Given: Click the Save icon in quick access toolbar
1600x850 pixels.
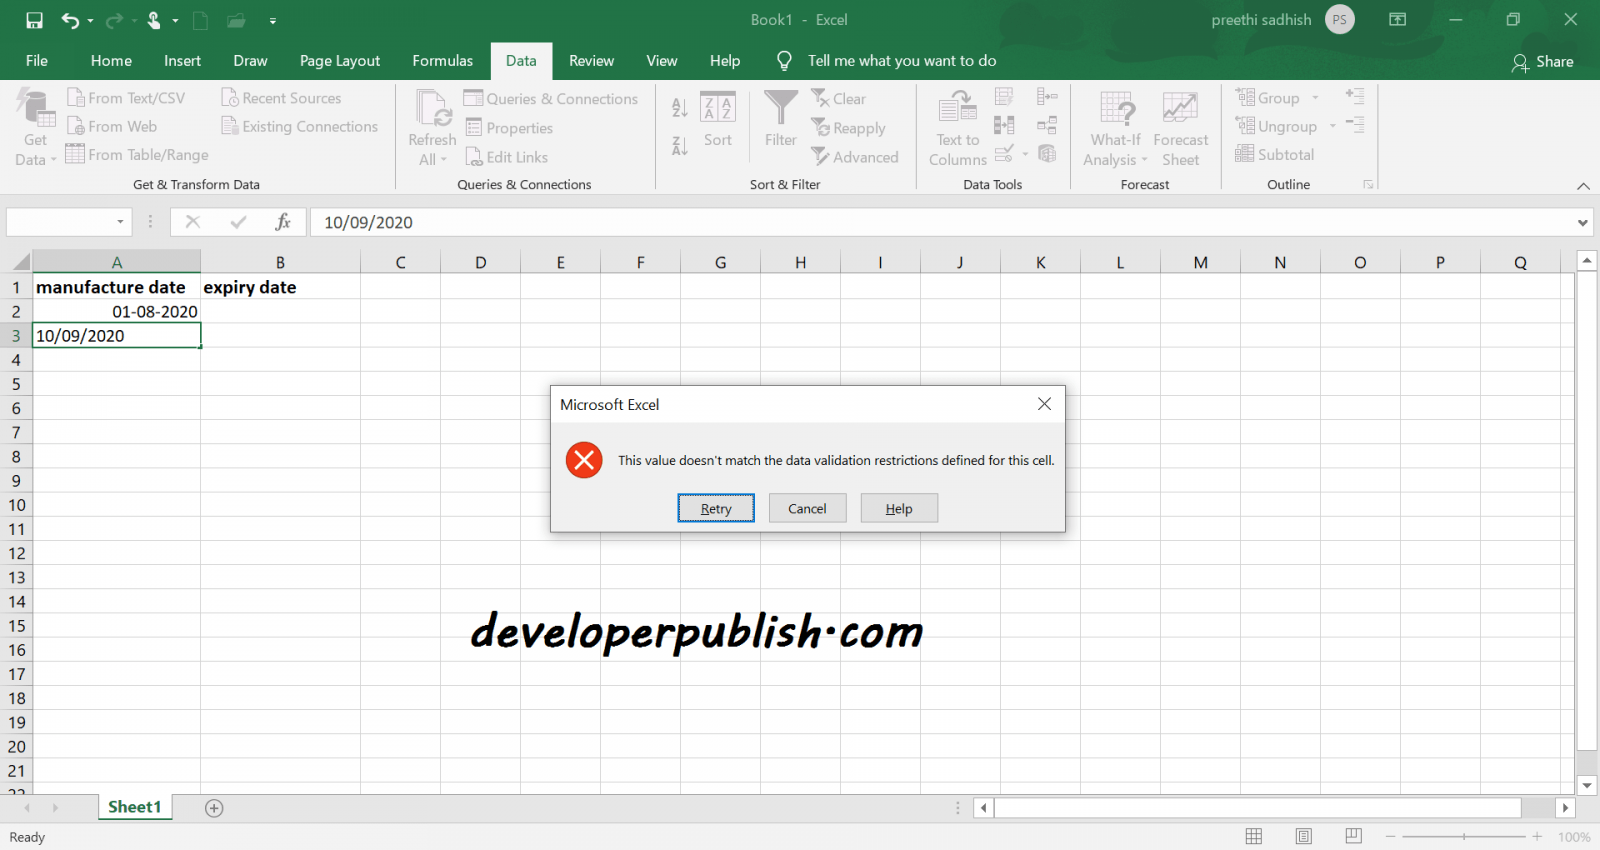Looking at the screenshot, I should (34, 20).
